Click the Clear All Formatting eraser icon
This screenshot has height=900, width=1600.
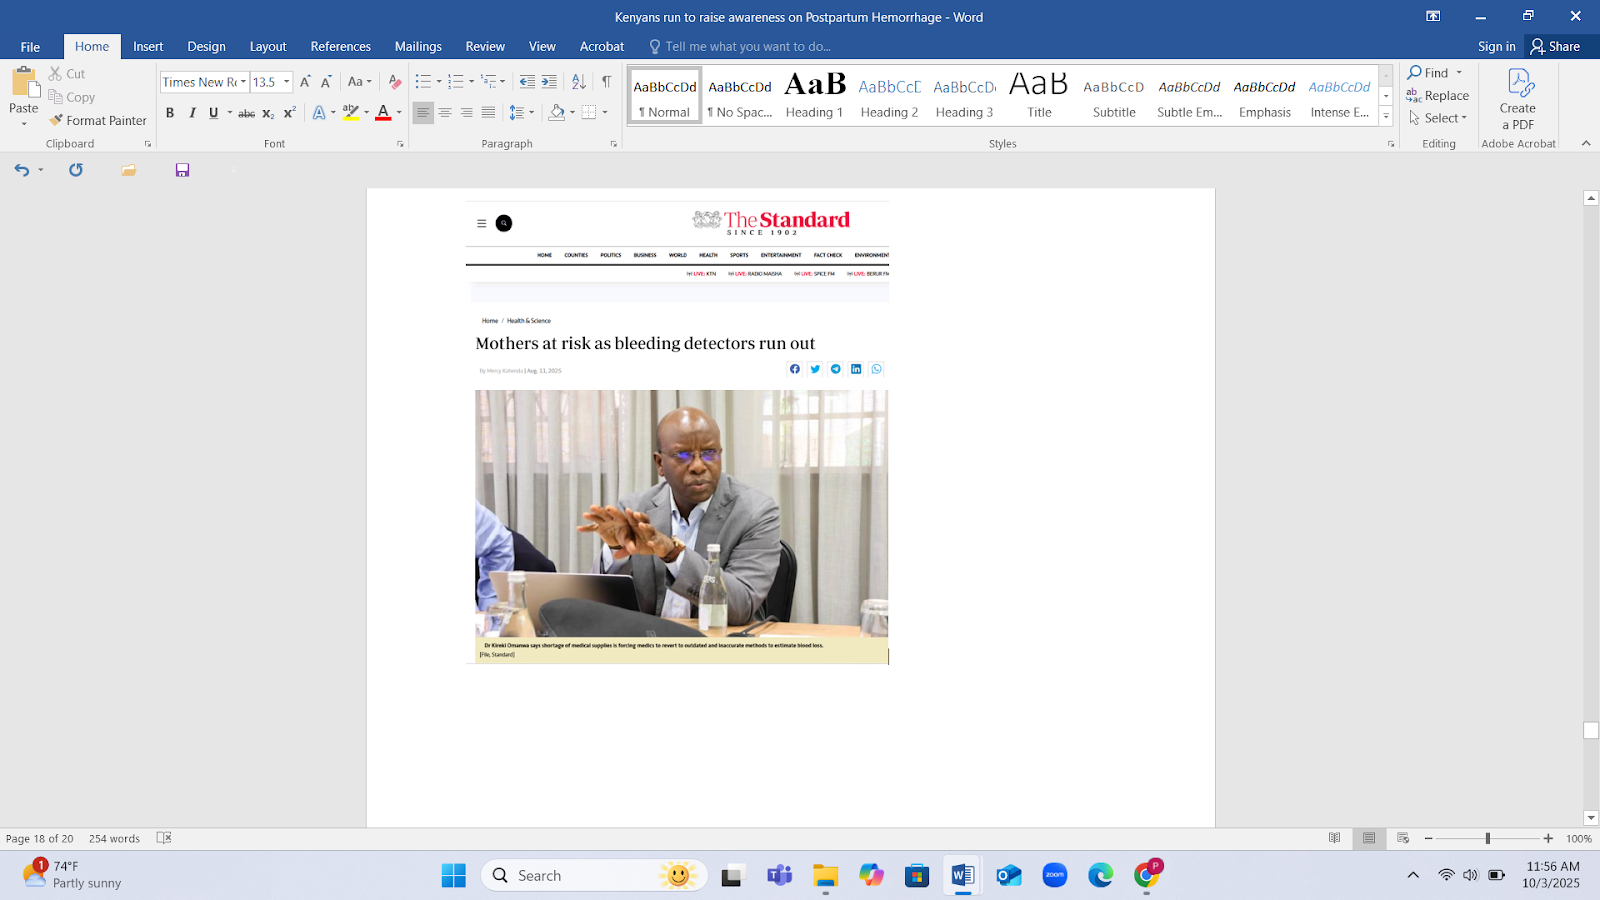395,82
